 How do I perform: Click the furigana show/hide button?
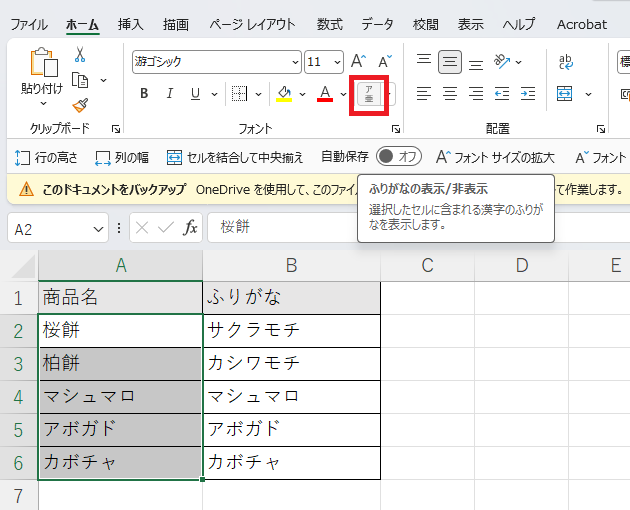tap(369, 94)
